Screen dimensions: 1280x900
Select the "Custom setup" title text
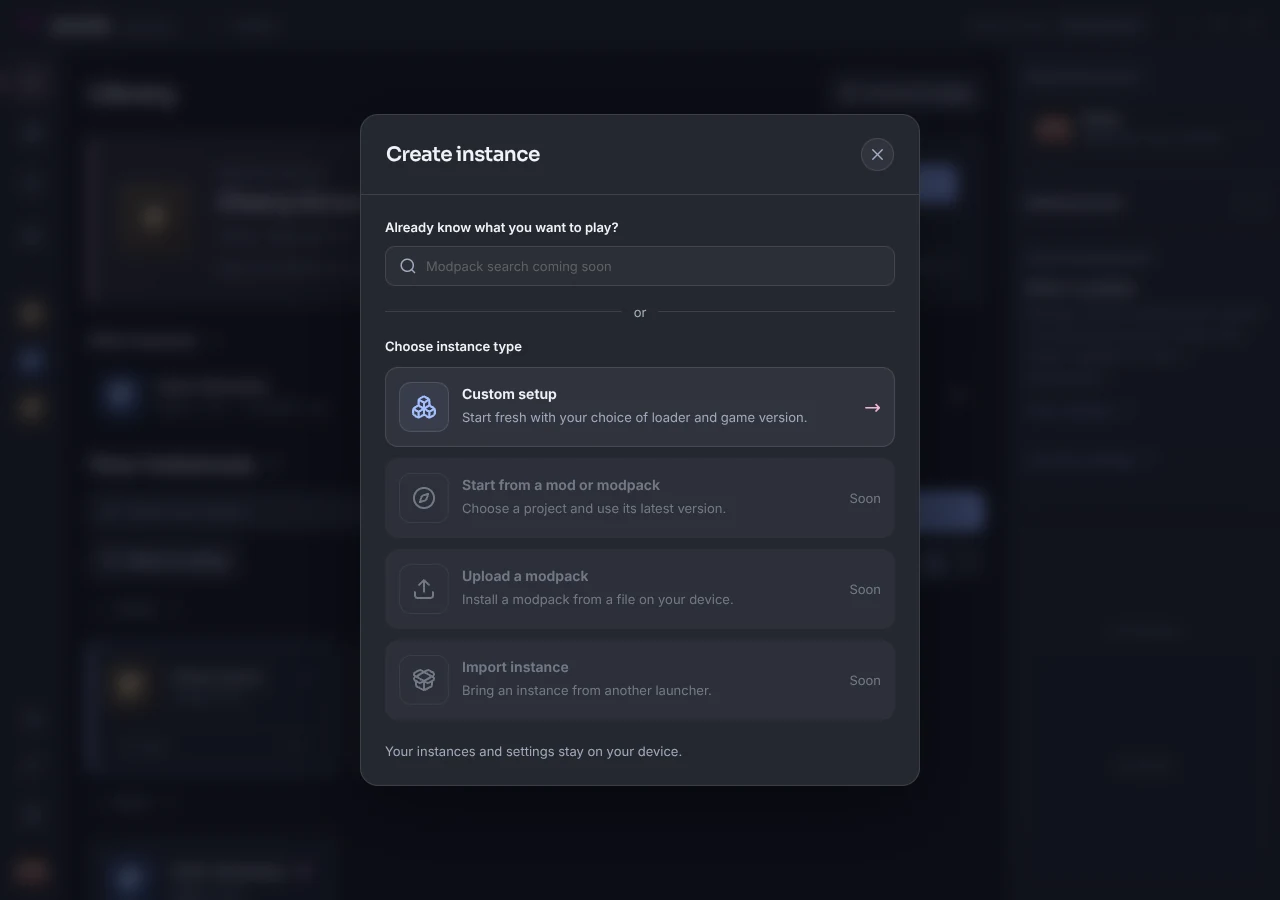coord(509,394)
